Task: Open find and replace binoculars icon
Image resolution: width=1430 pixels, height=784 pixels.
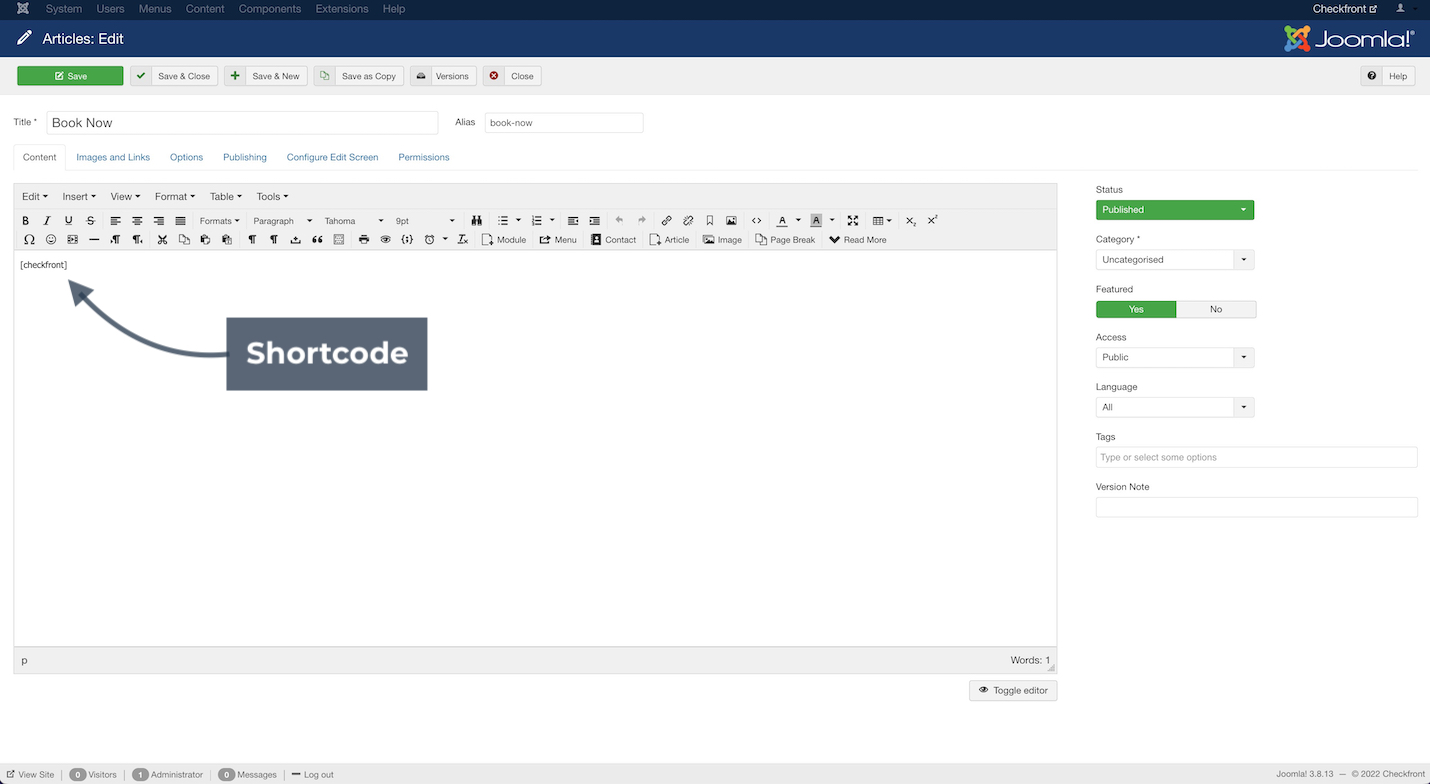Action: click(477, 221)
